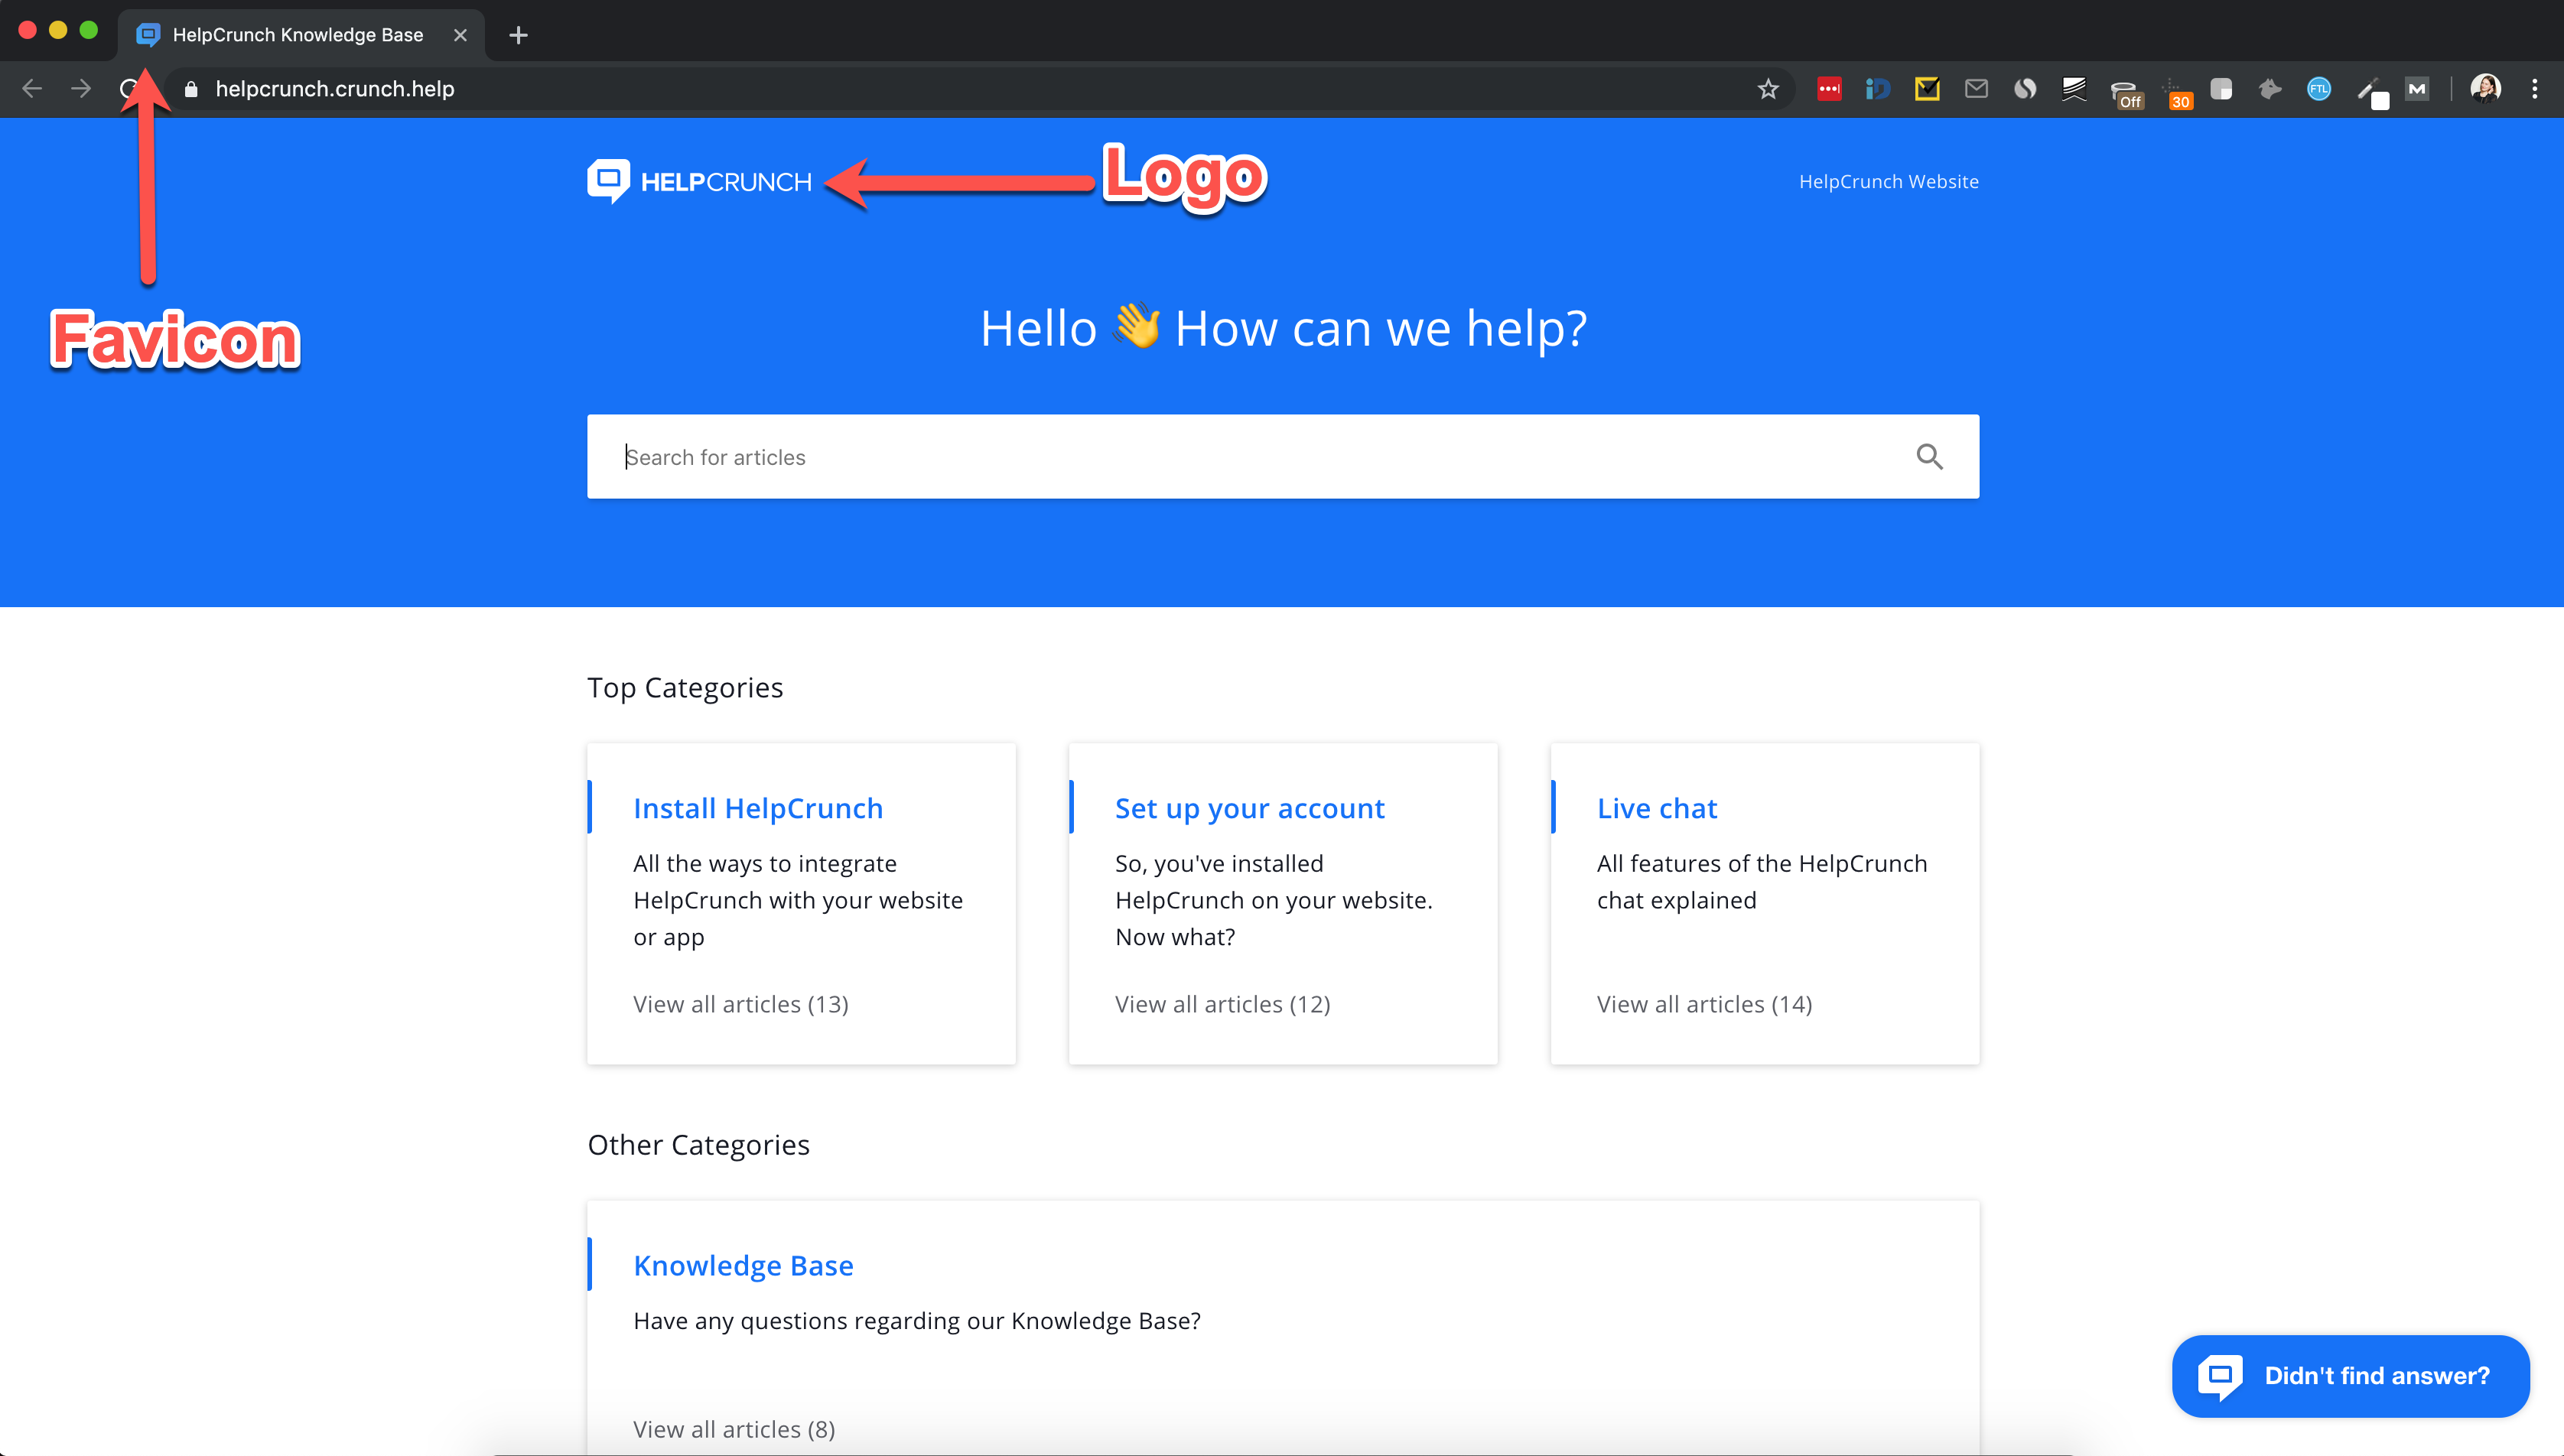Open the black-and-white striped bookmark extension

[x=2074, y=89]
